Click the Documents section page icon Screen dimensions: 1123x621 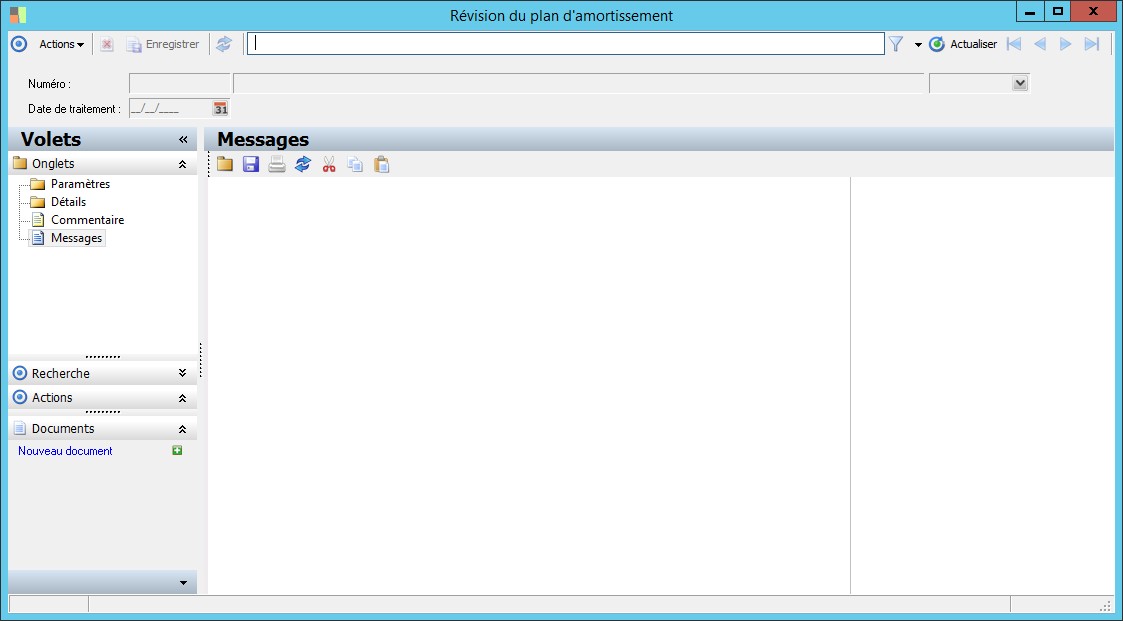(x=20, y=428)
